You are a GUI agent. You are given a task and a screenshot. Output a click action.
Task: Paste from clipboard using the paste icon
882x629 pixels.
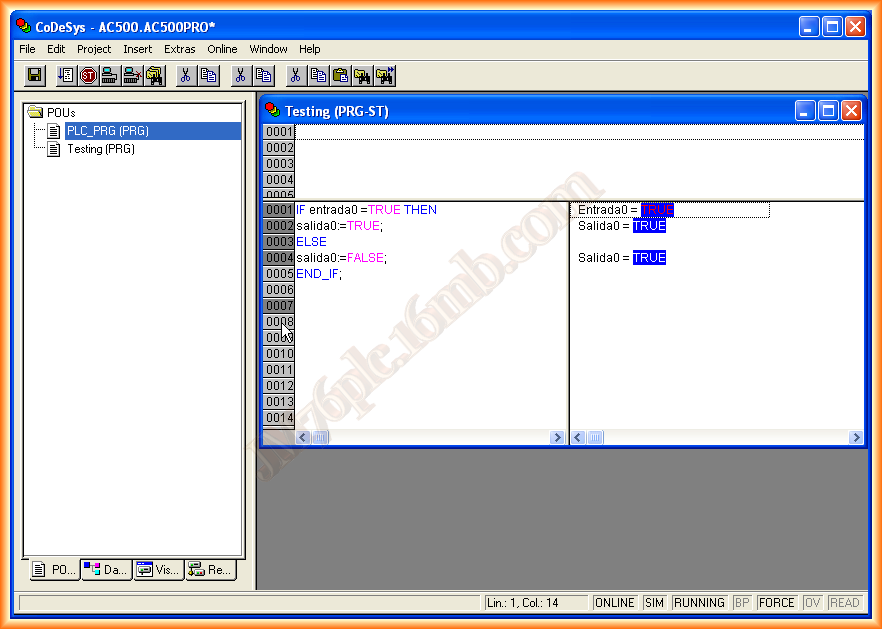click(340, 75)
